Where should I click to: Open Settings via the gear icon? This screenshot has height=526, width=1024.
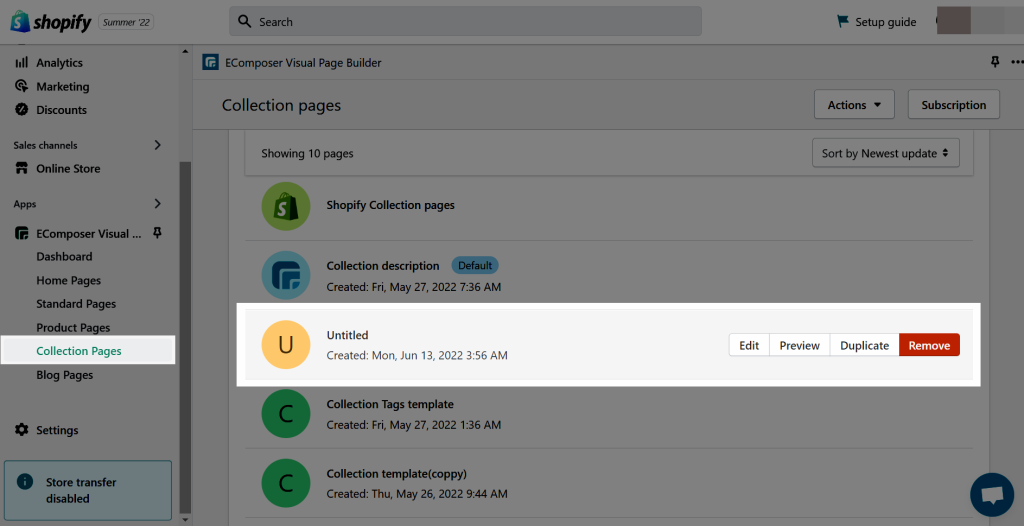(x=22, y=429)
